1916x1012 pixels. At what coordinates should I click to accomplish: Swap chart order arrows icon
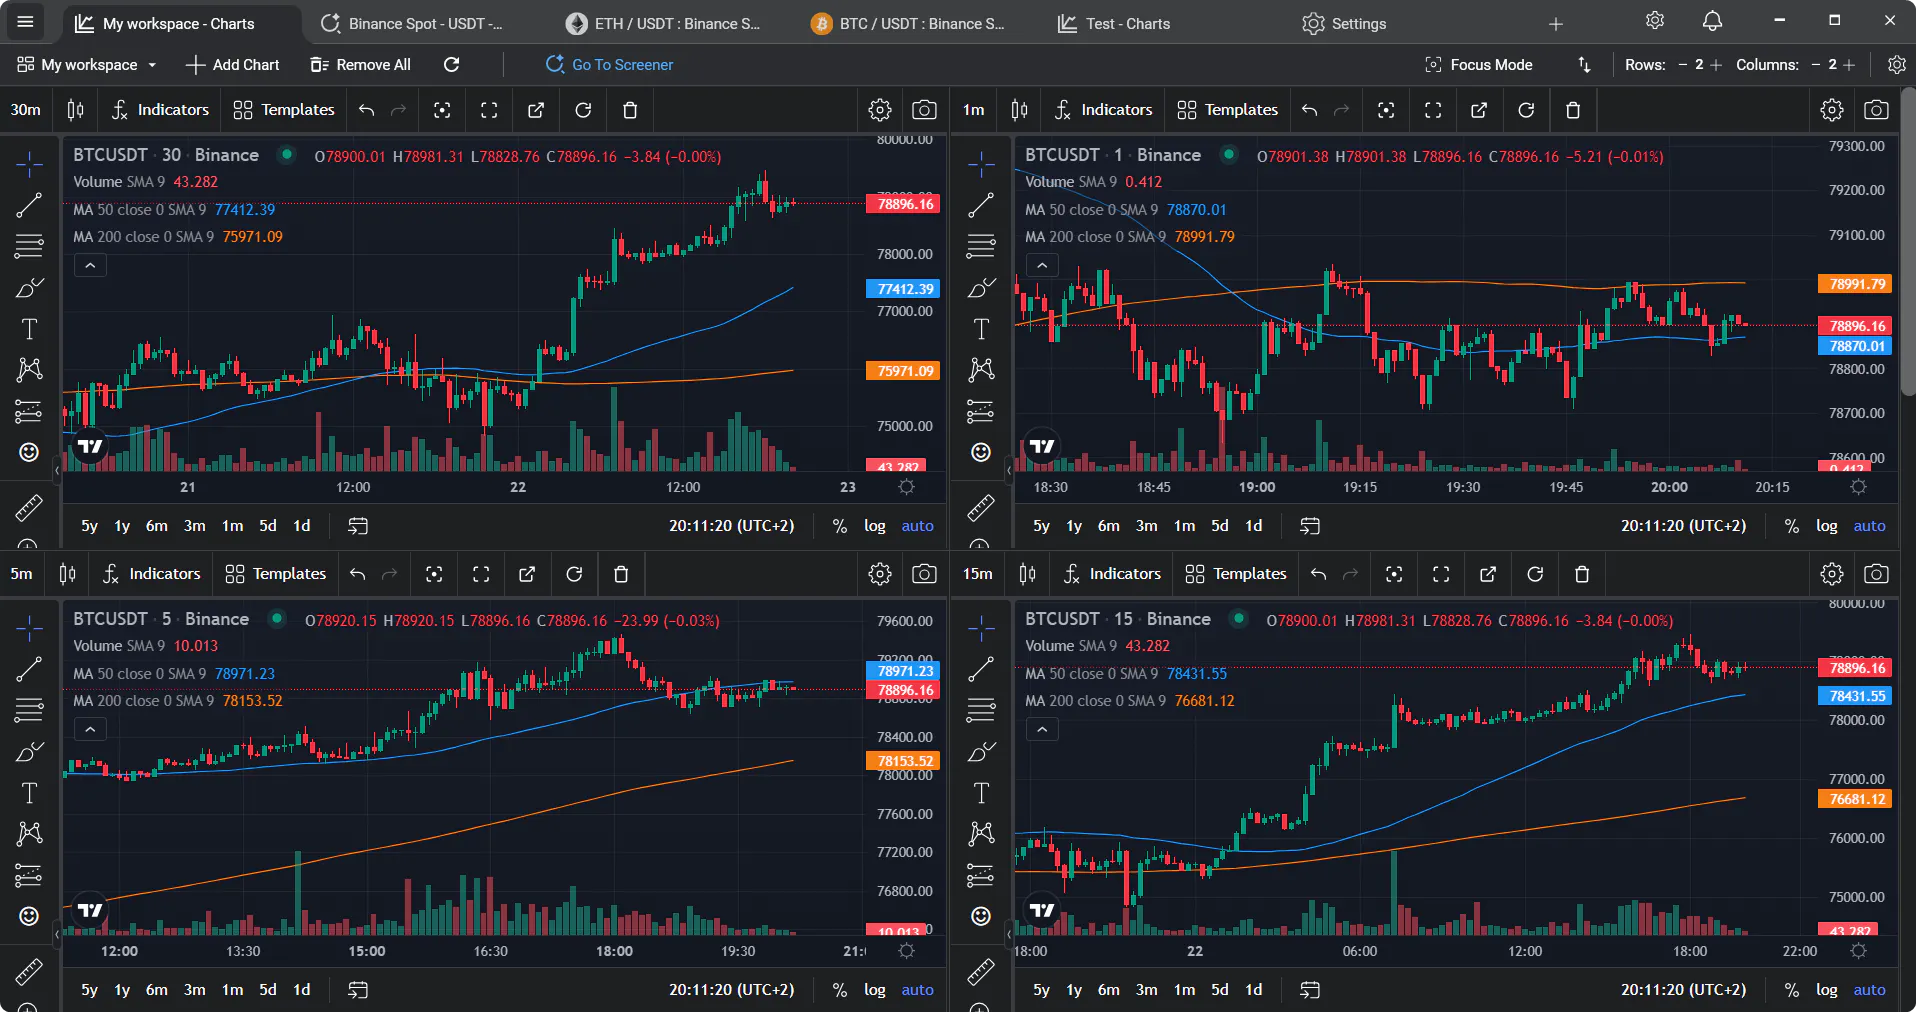click(1584, 64)
